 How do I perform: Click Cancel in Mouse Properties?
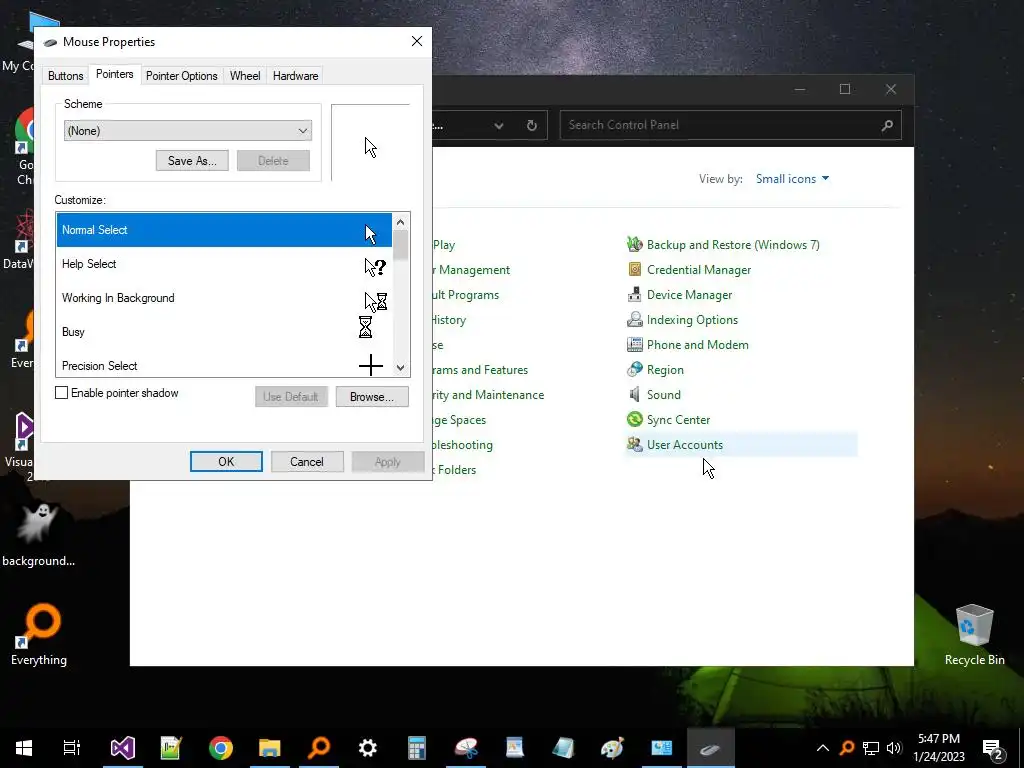[x=307, y=462]
